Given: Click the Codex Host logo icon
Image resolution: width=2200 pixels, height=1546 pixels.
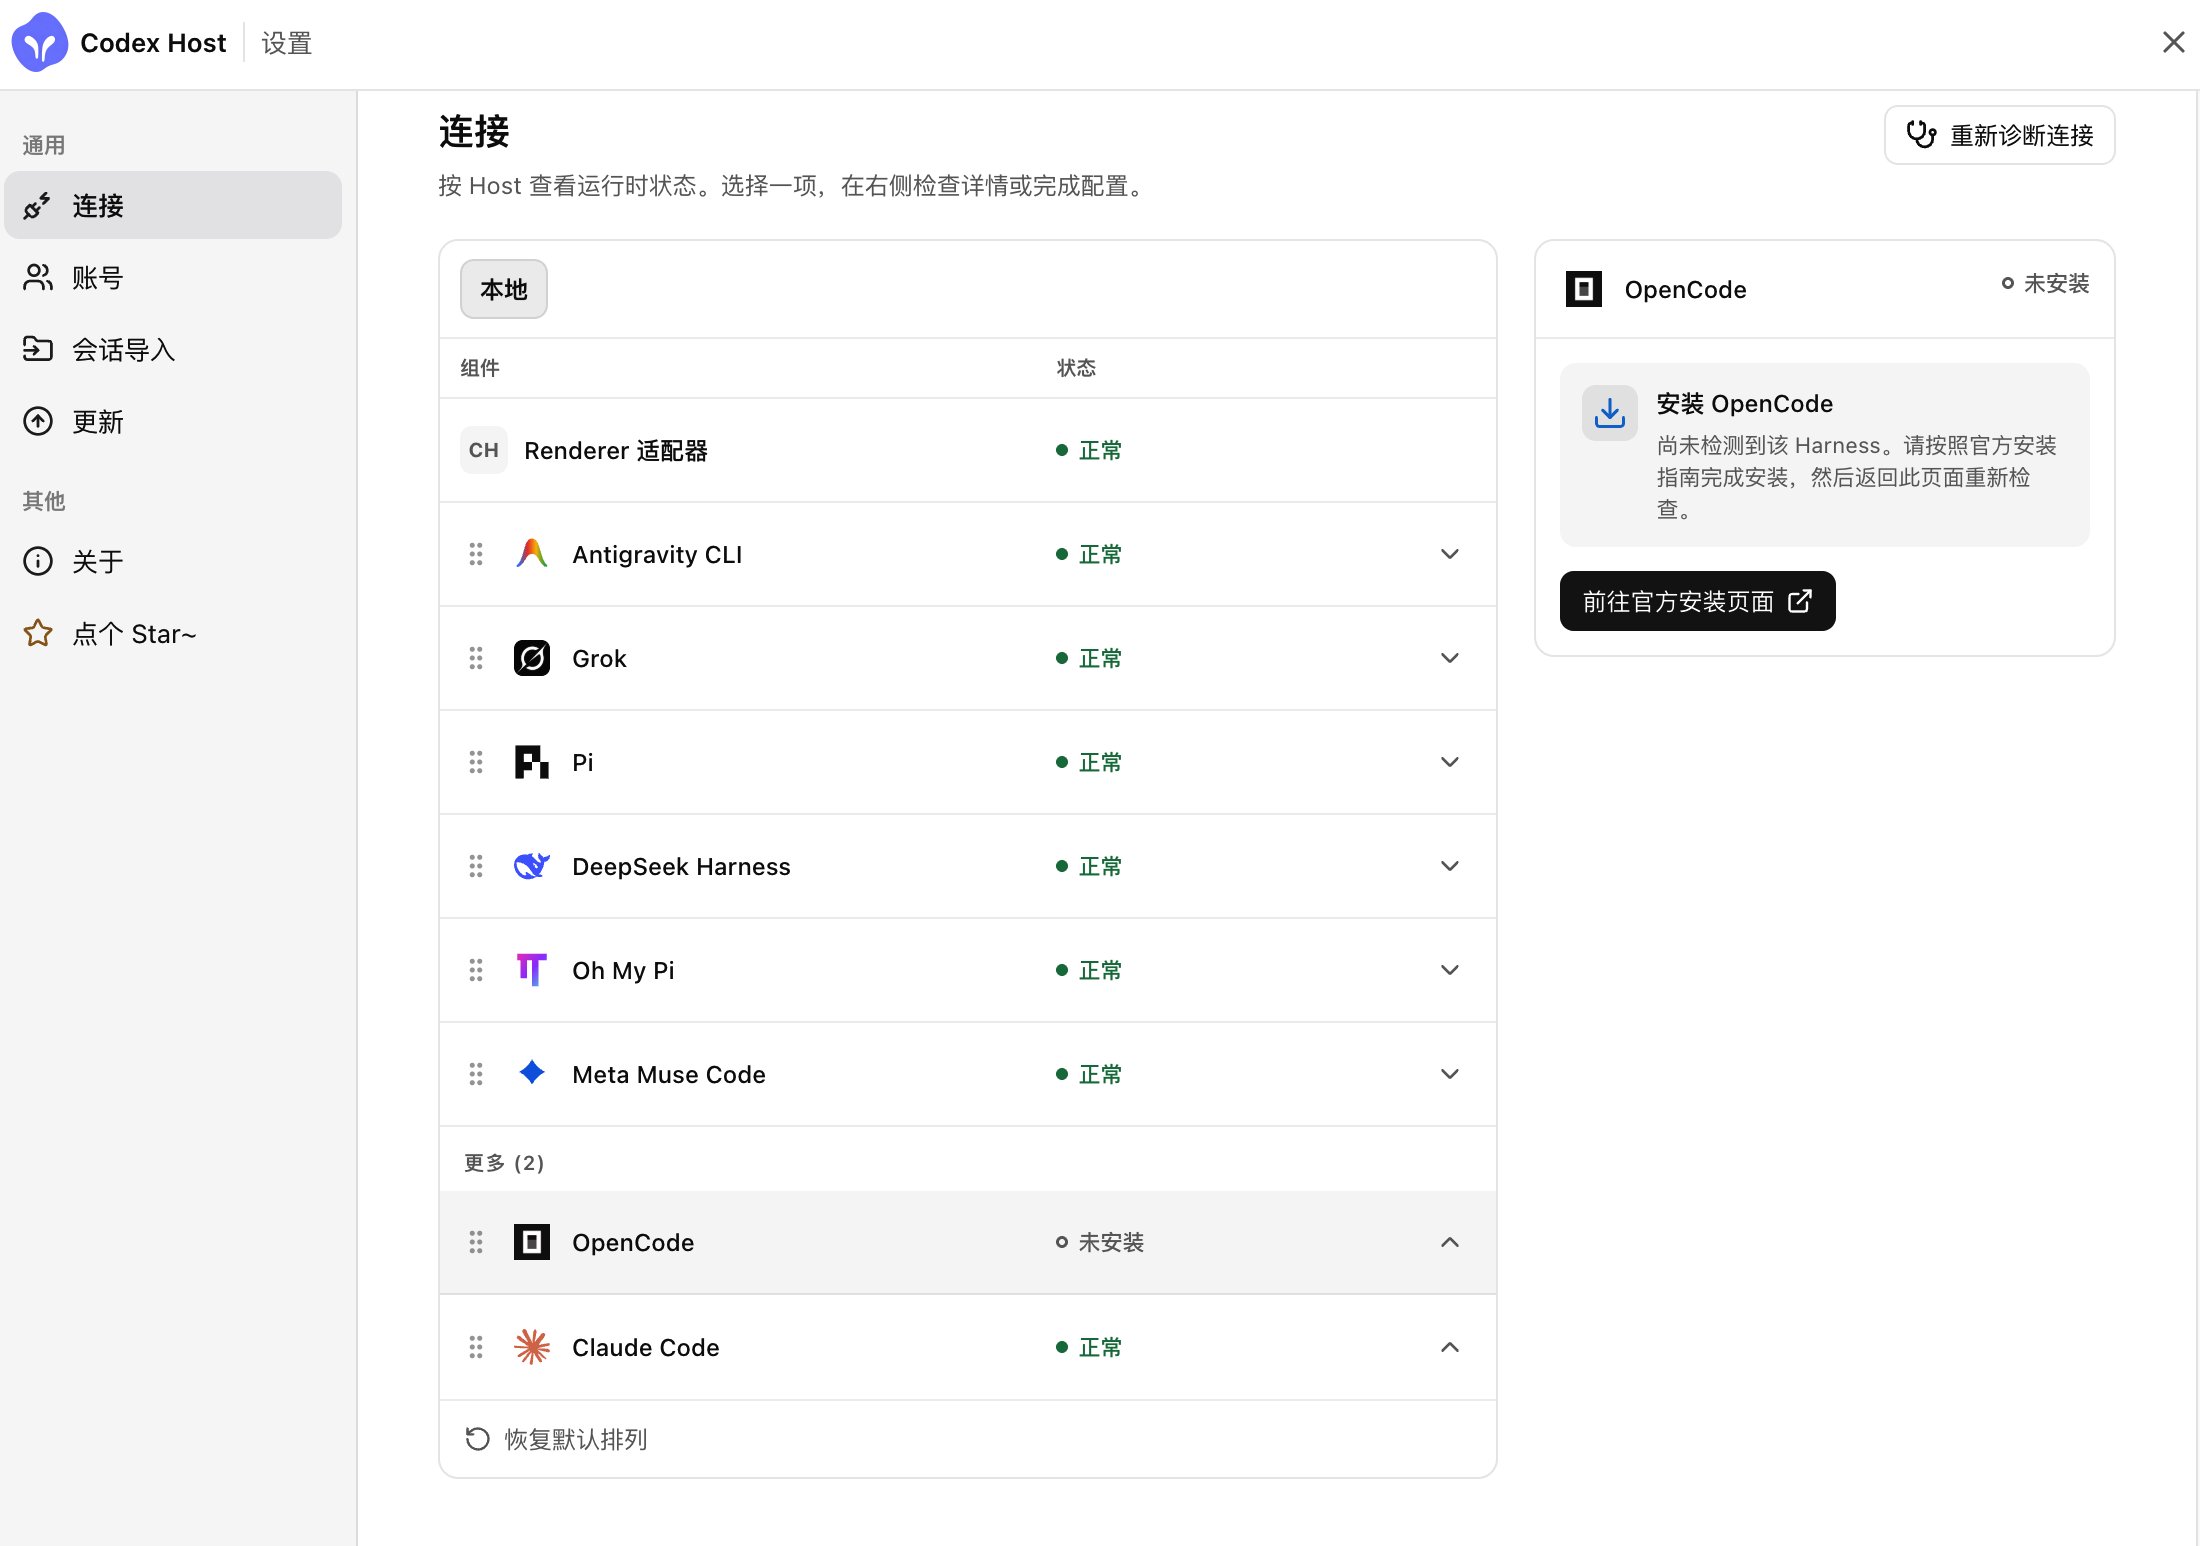Looking at the screenshot, I should (x=40, y=42).
